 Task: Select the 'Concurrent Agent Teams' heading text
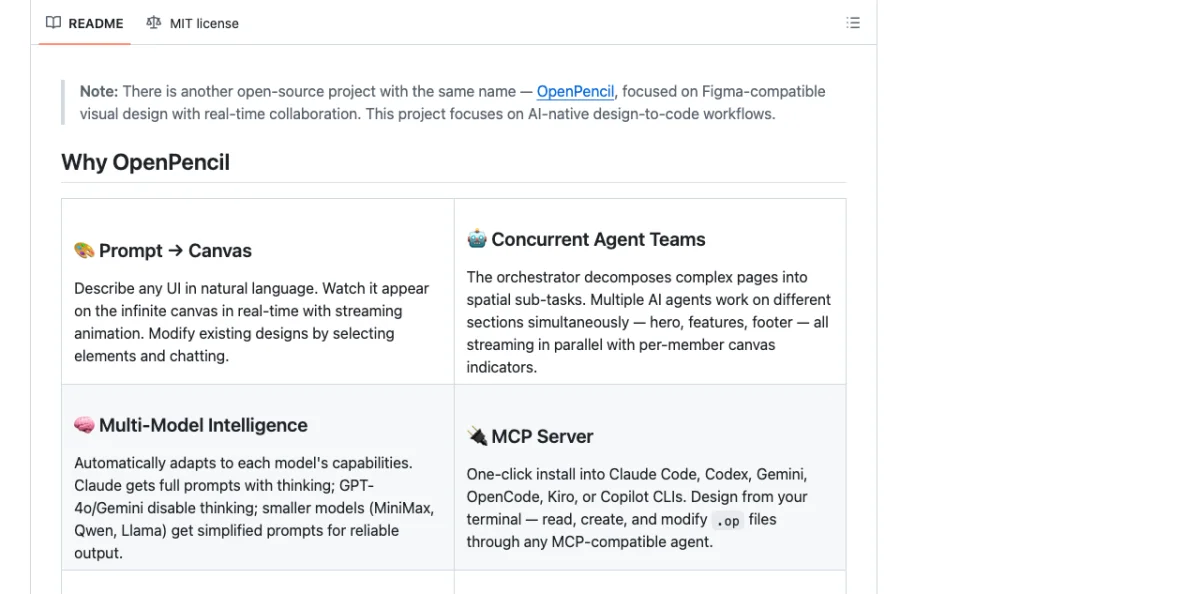point(598,239)
